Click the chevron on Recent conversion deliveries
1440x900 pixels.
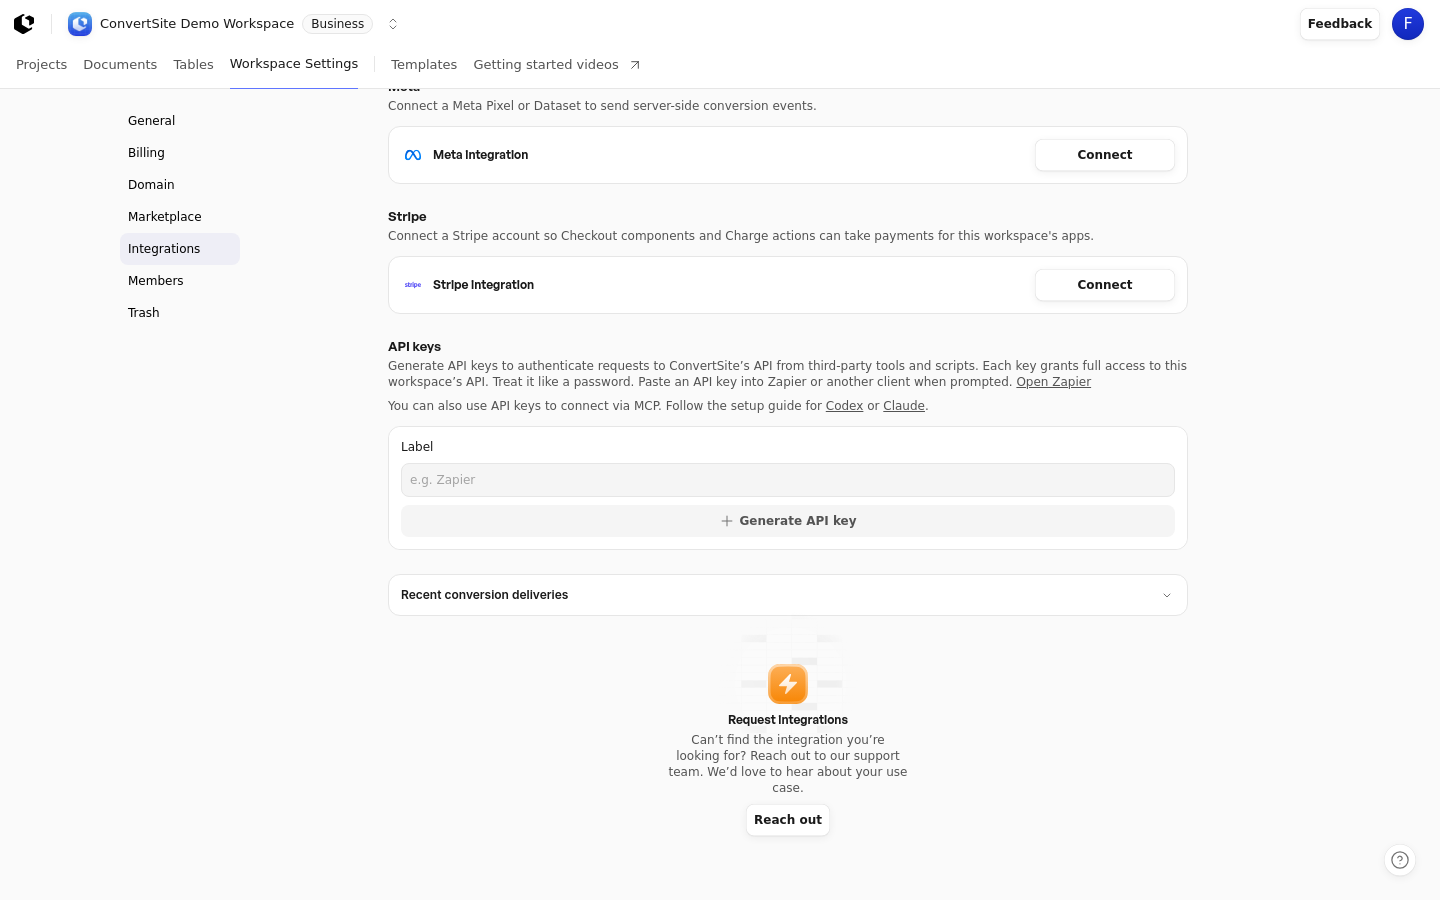click(1167, 596)
